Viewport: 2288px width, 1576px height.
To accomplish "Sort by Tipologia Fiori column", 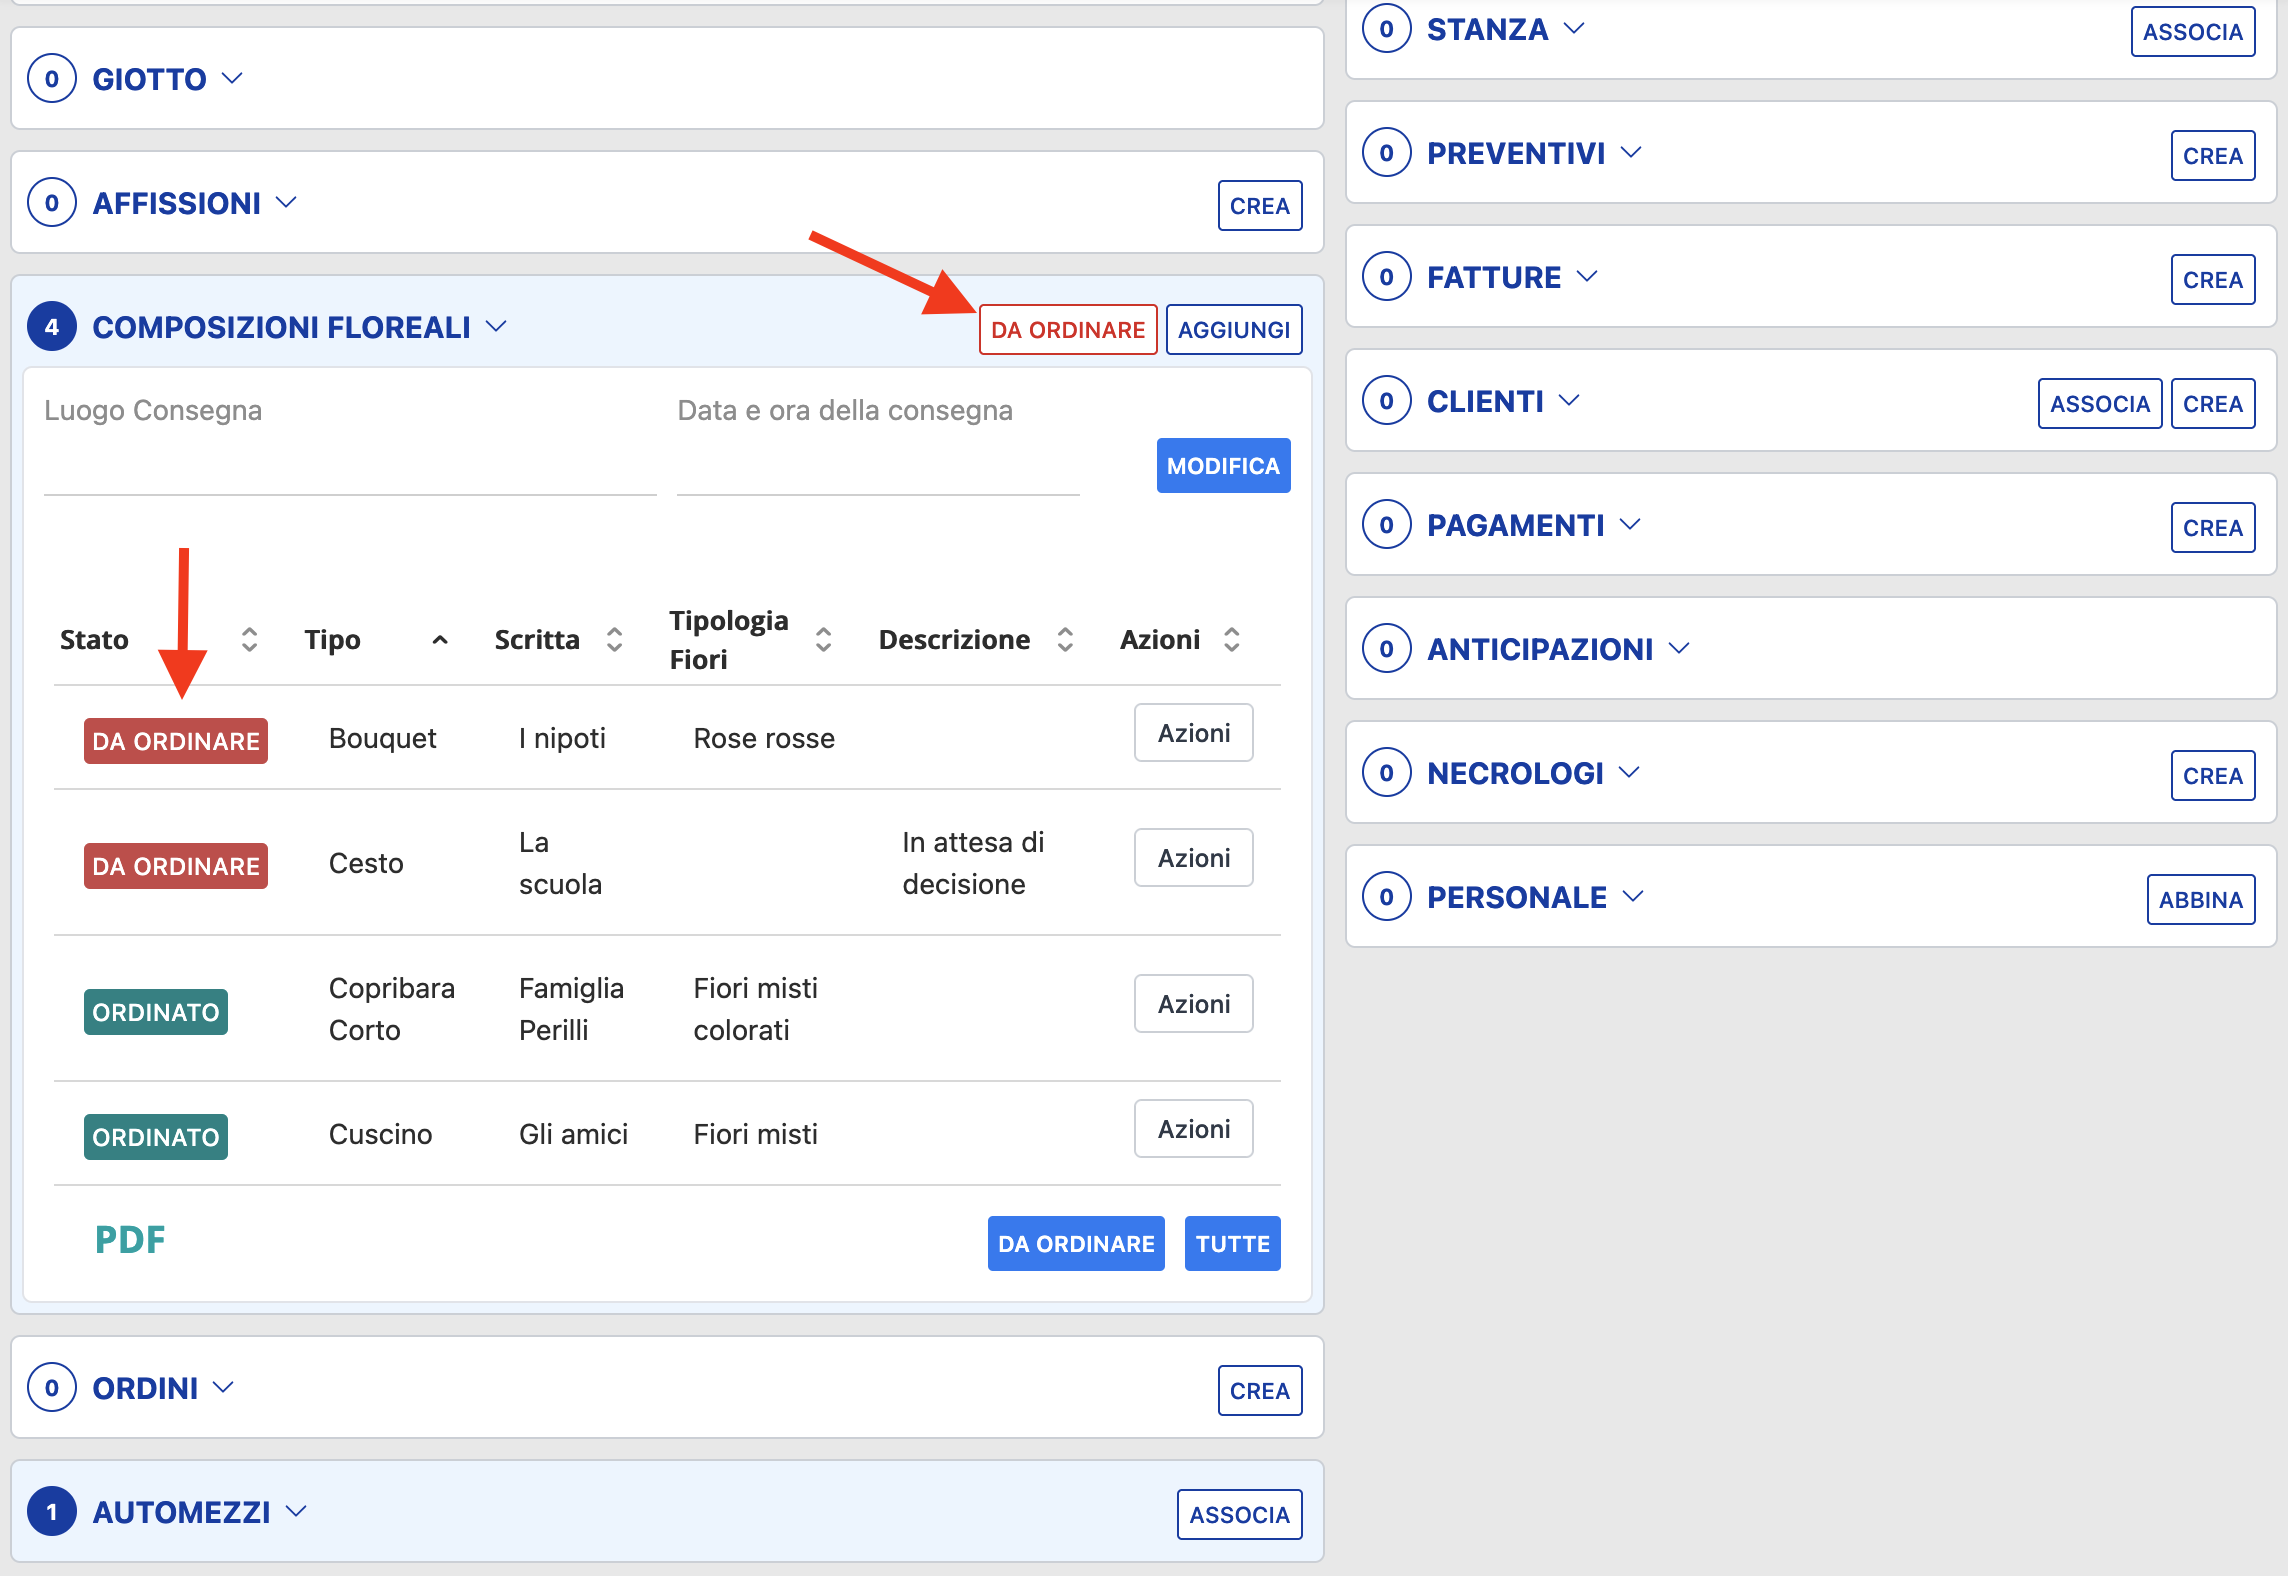I will [x=823, y=640].
